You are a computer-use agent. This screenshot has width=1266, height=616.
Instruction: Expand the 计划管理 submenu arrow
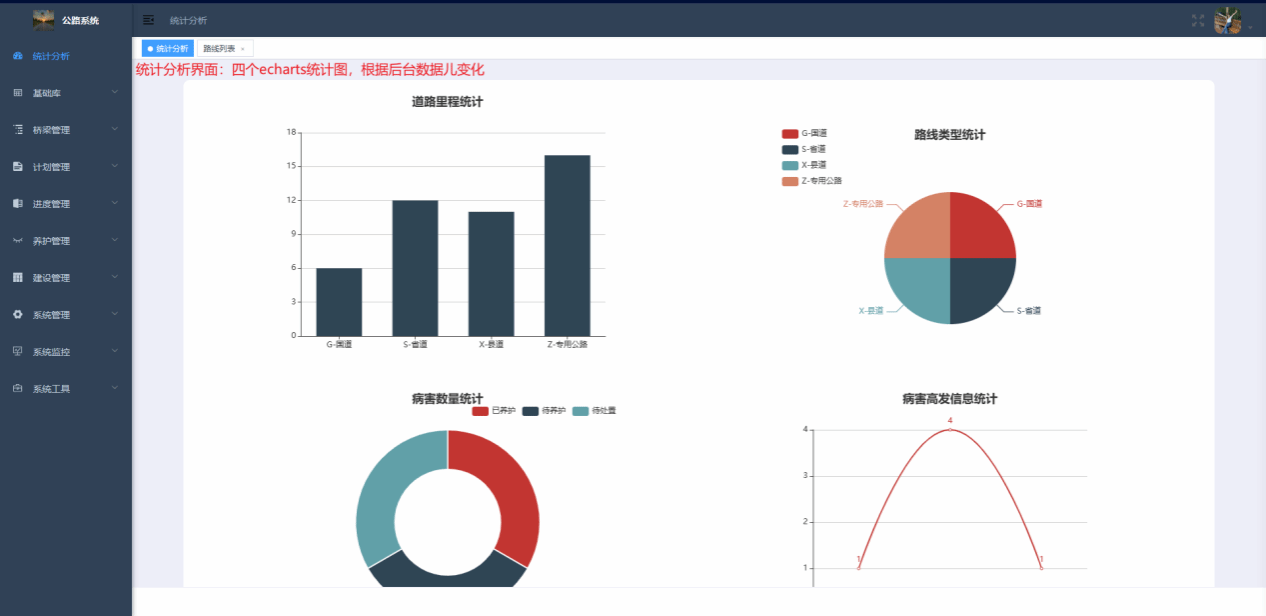(115, 167)
